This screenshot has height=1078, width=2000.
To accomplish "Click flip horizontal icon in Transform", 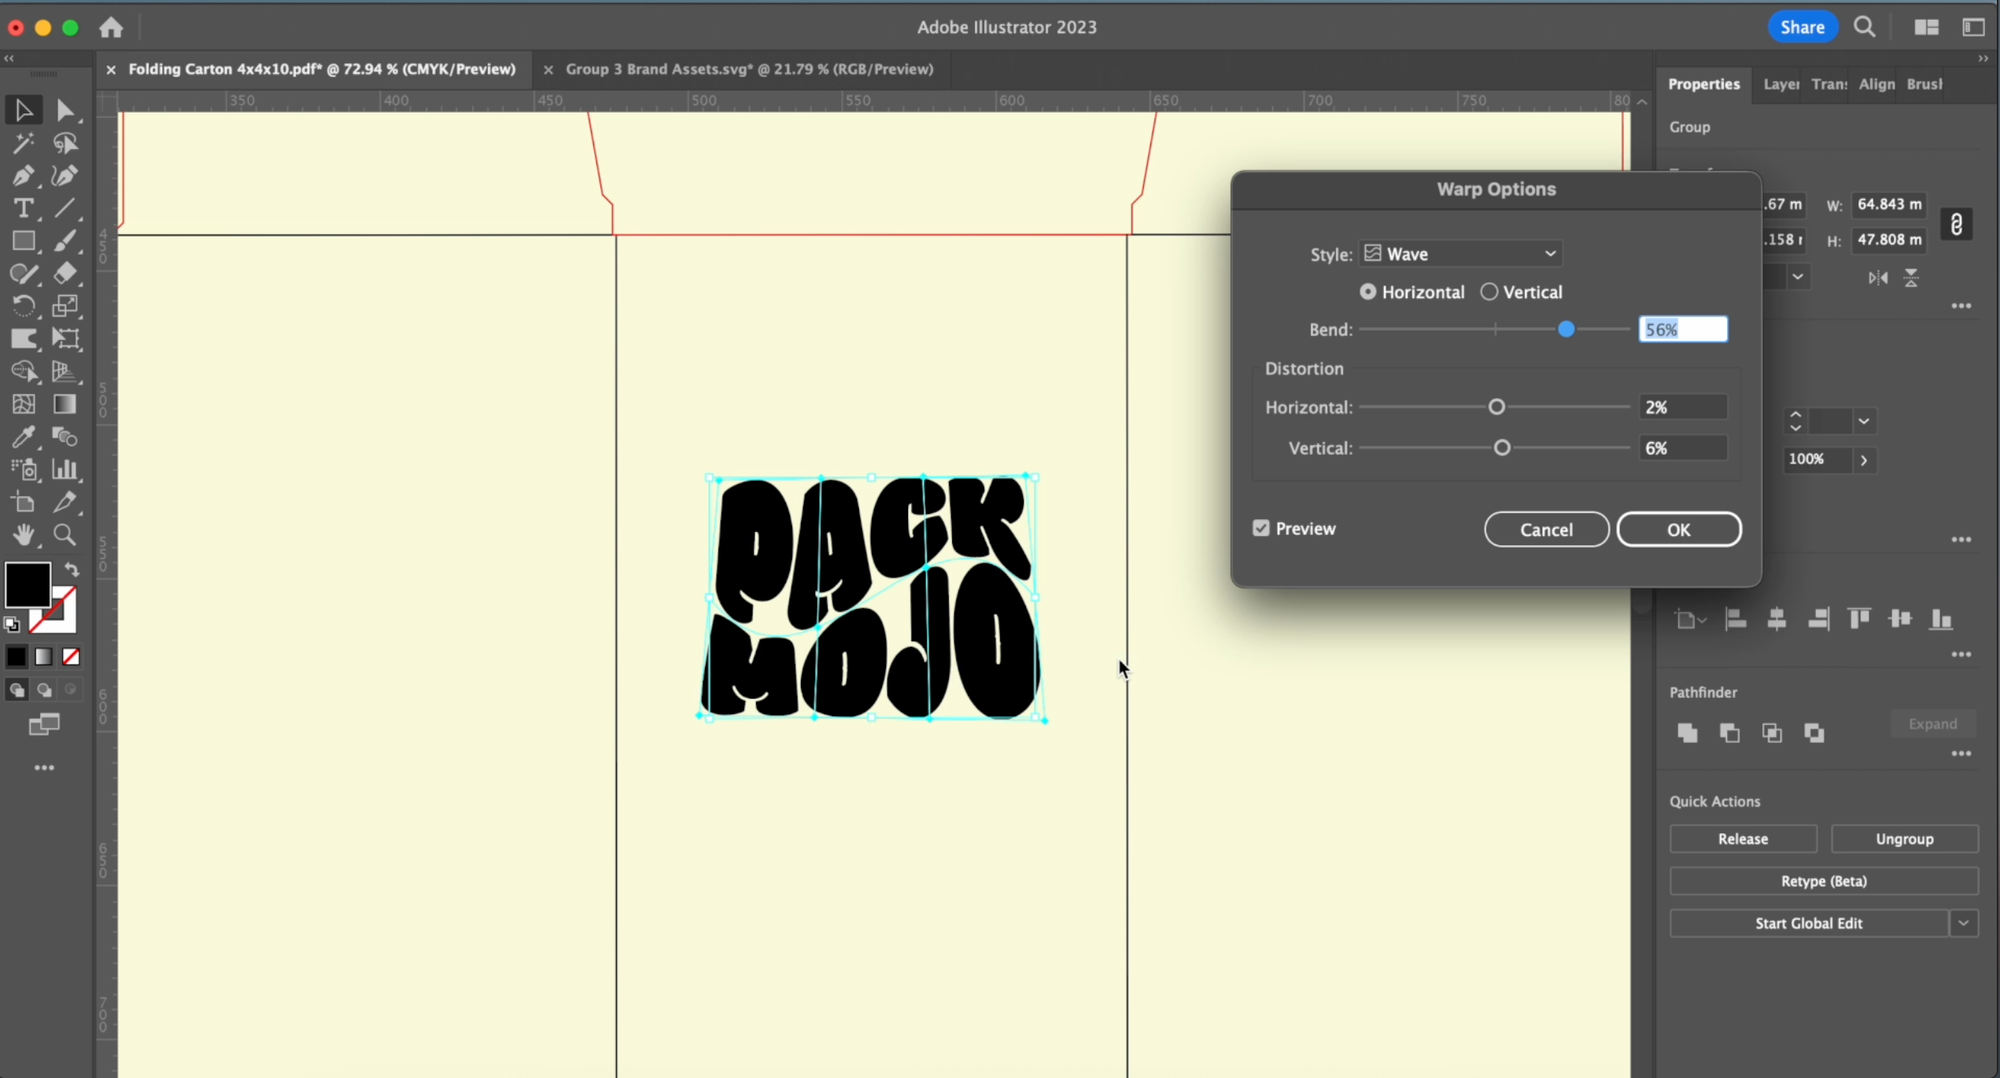I will click(x=1878, y=278).
